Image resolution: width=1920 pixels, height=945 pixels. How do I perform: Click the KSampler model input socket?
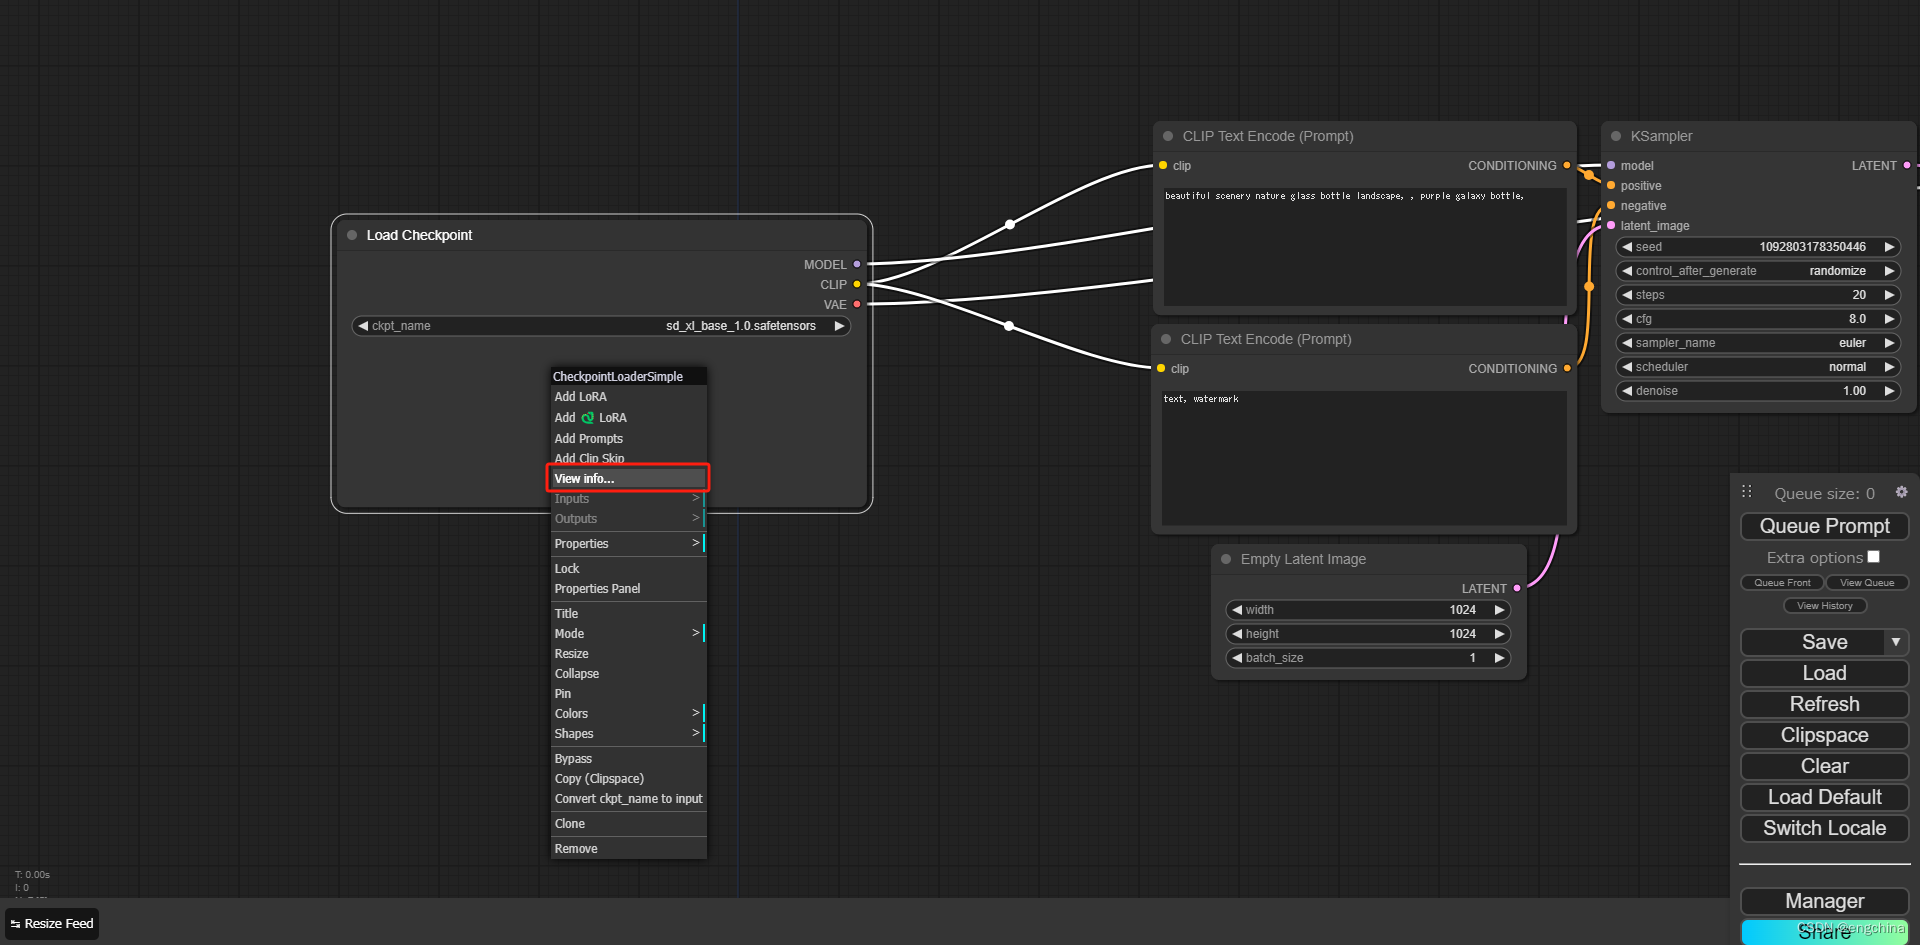click(1611, 165)
